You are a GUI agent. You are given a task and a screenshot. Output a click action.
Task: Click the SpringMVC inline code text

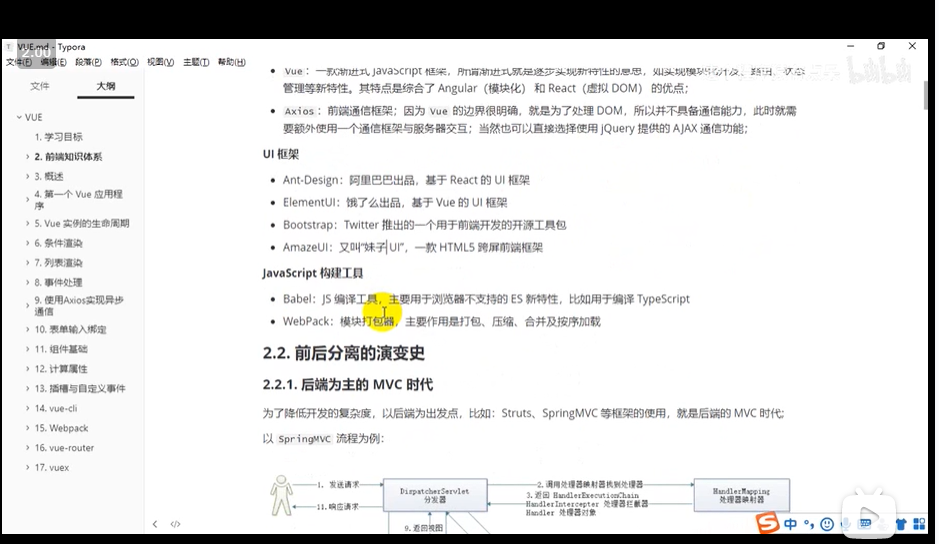(304, 439)
